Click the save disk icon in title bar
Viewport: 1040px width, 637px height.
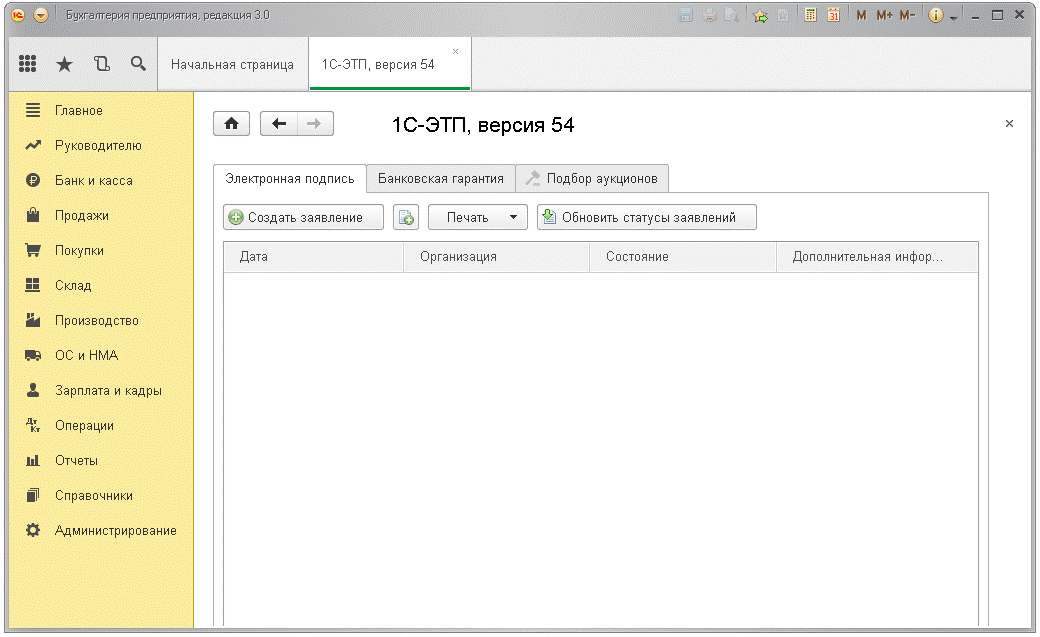coord(686,15)
